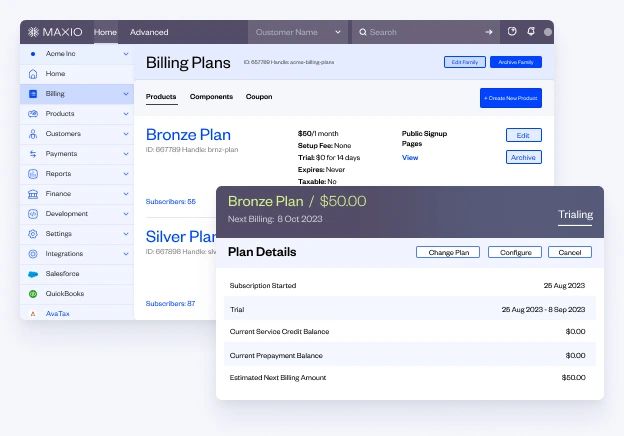This screenshot has width=624, height=436.
Task: Open the Silver Plan title link
Action: 181,237
